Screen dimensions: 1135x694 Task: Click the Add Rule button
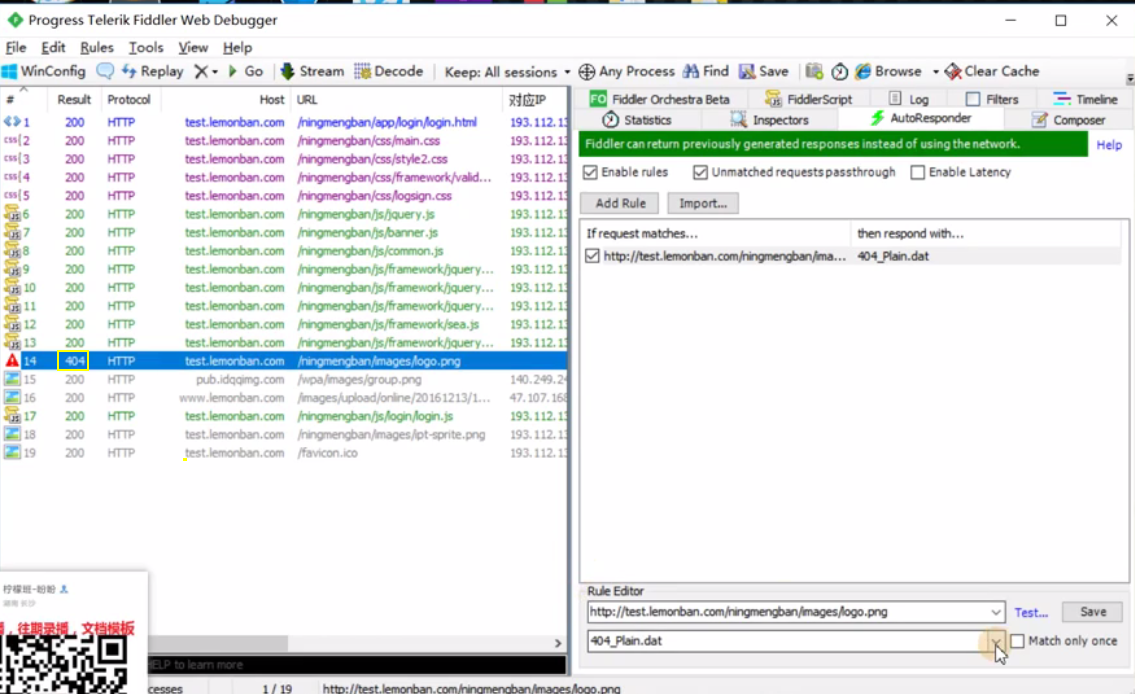[x=620, y=203]
